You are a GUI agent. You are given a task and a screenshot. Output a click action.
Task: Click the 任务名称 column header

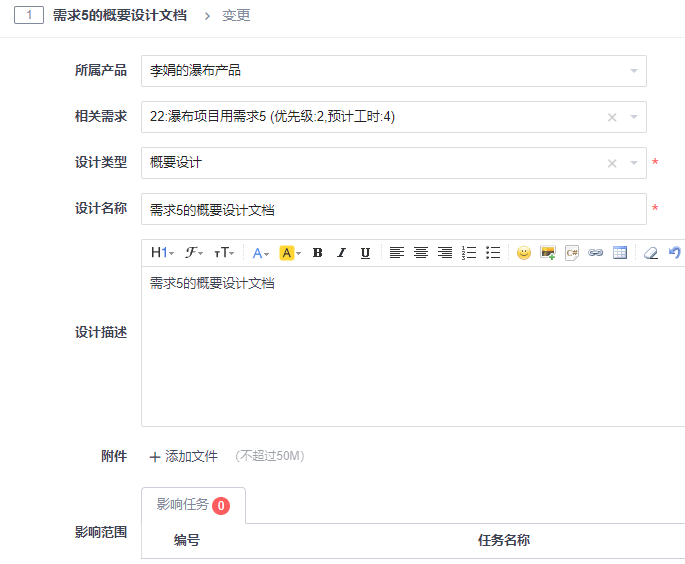pyautogui.click(x=504, y=540)
